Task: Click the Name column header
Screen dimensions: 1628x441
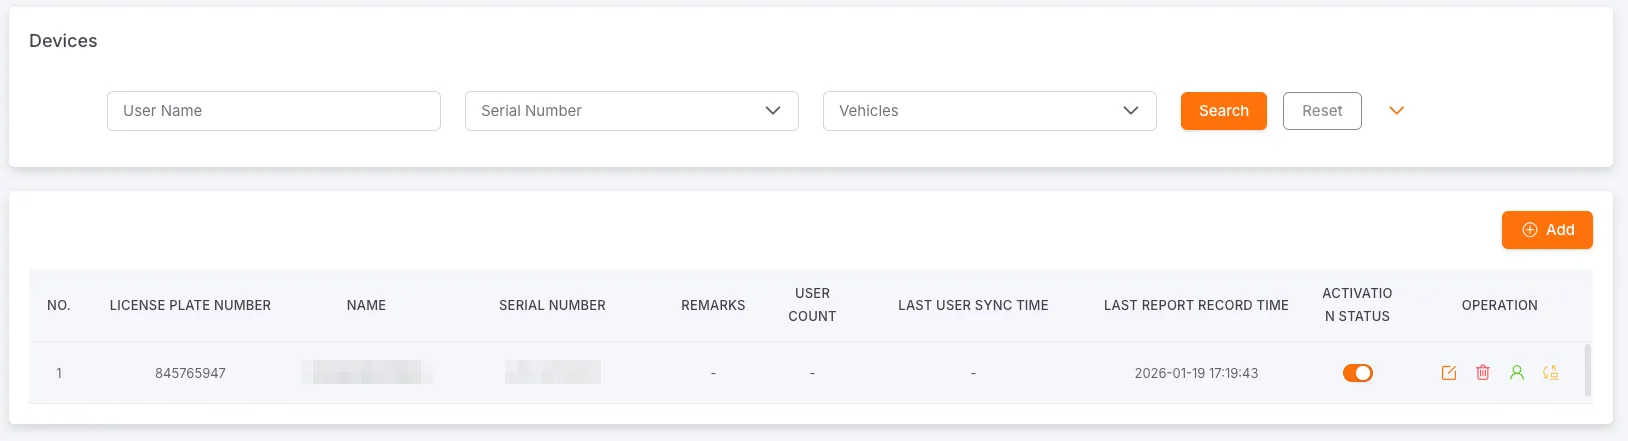Action: (366, 305)
